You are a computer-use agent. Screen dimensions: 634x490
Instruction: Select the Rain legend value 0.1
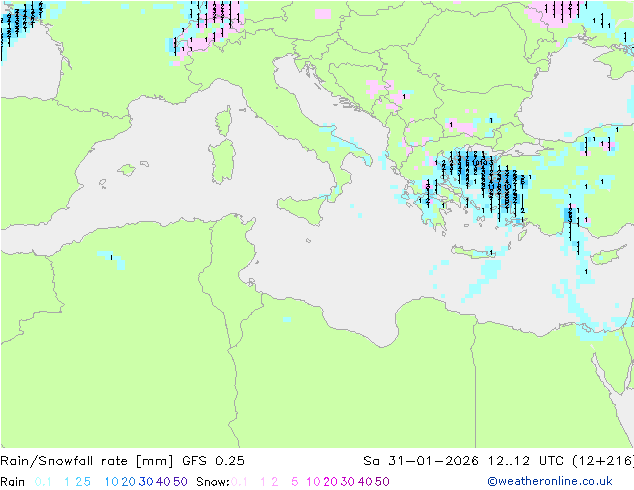(x=43, y=482)
